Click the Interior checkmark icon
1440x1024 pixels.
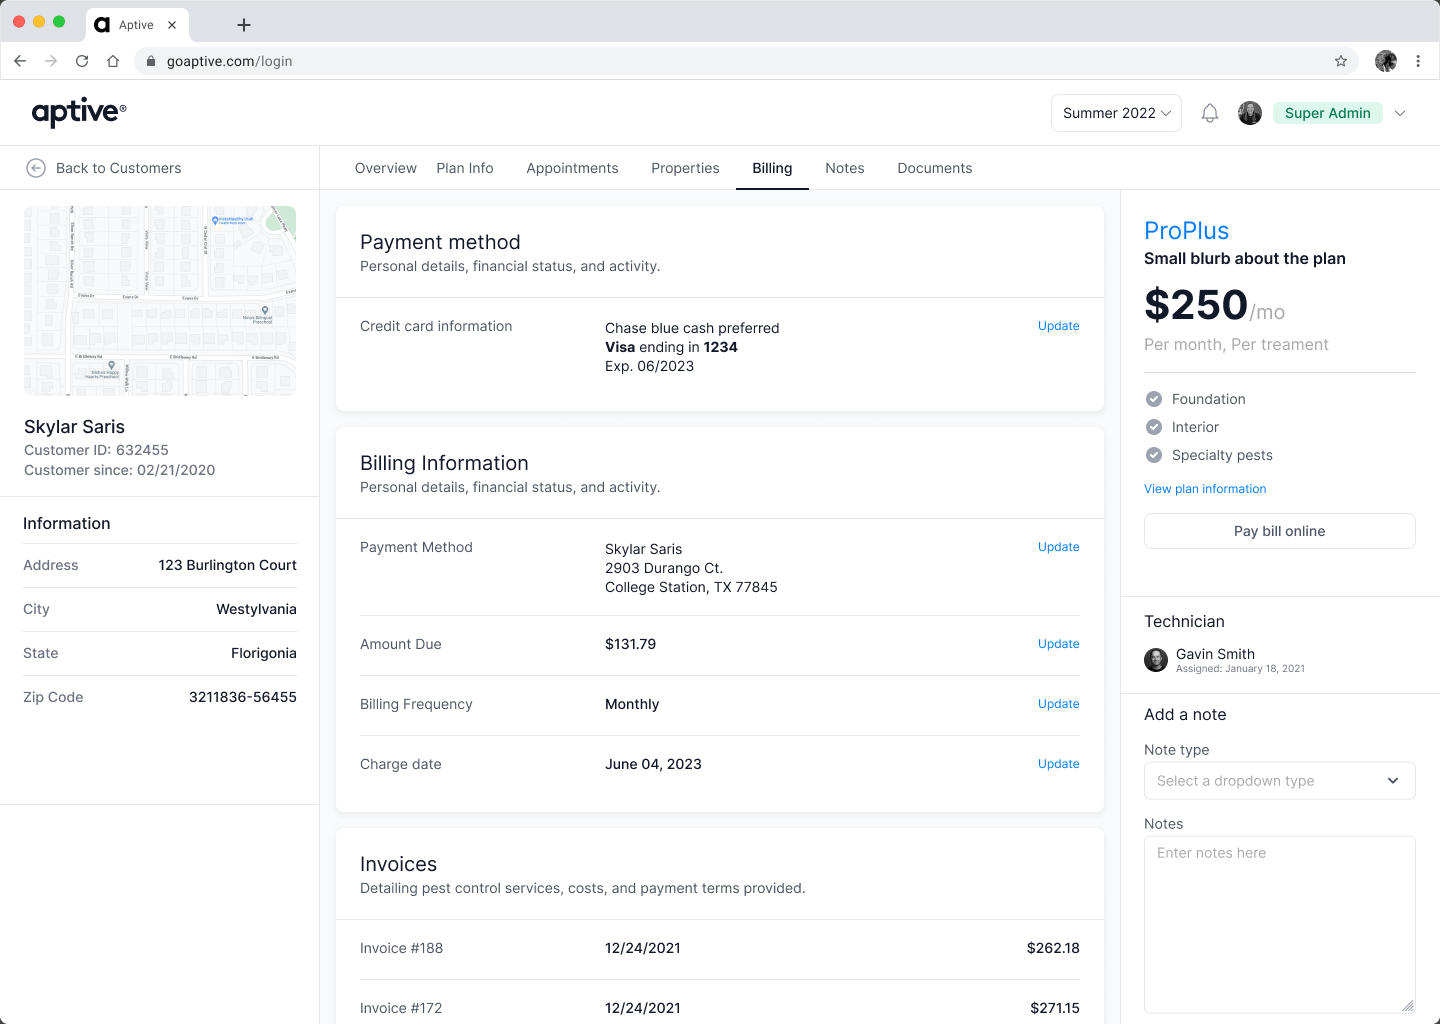1154,427
